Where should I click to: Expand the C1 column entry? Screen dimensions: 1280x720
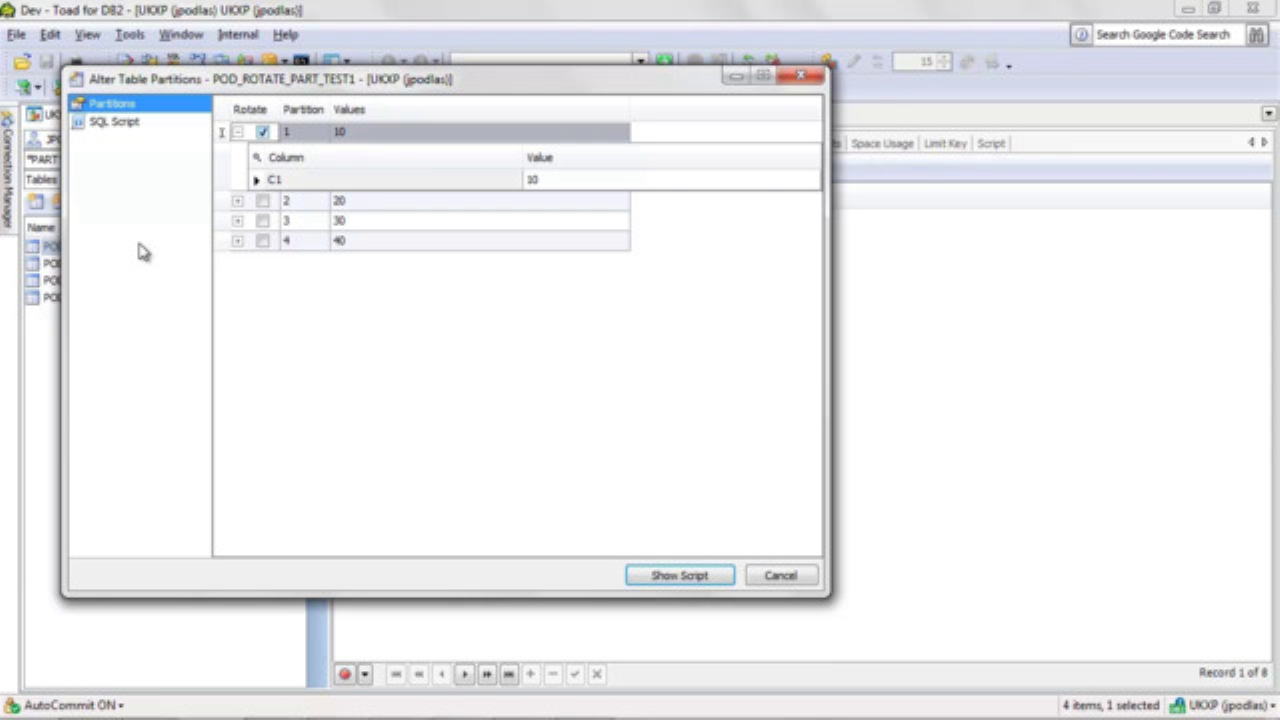click(x=256, y=179)
